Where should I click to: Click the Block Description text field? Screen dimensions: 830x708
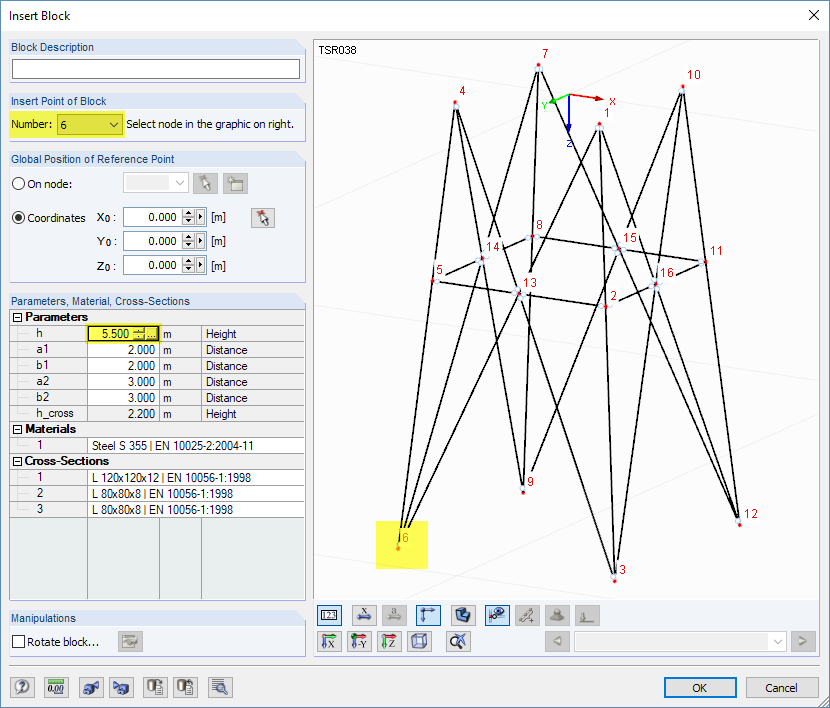[x=156, y=69]
